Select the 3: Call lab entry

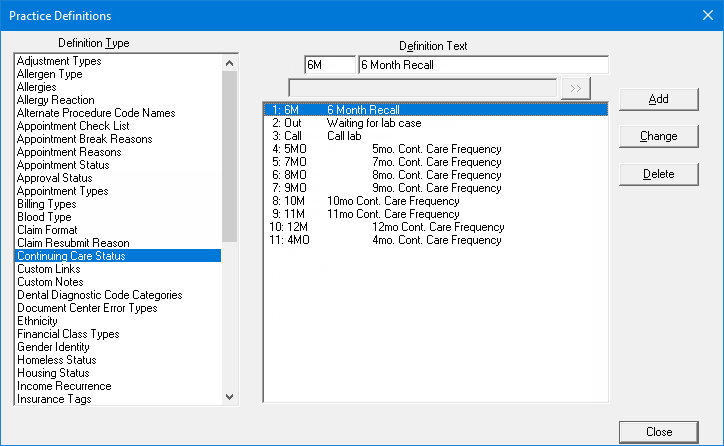345,136
